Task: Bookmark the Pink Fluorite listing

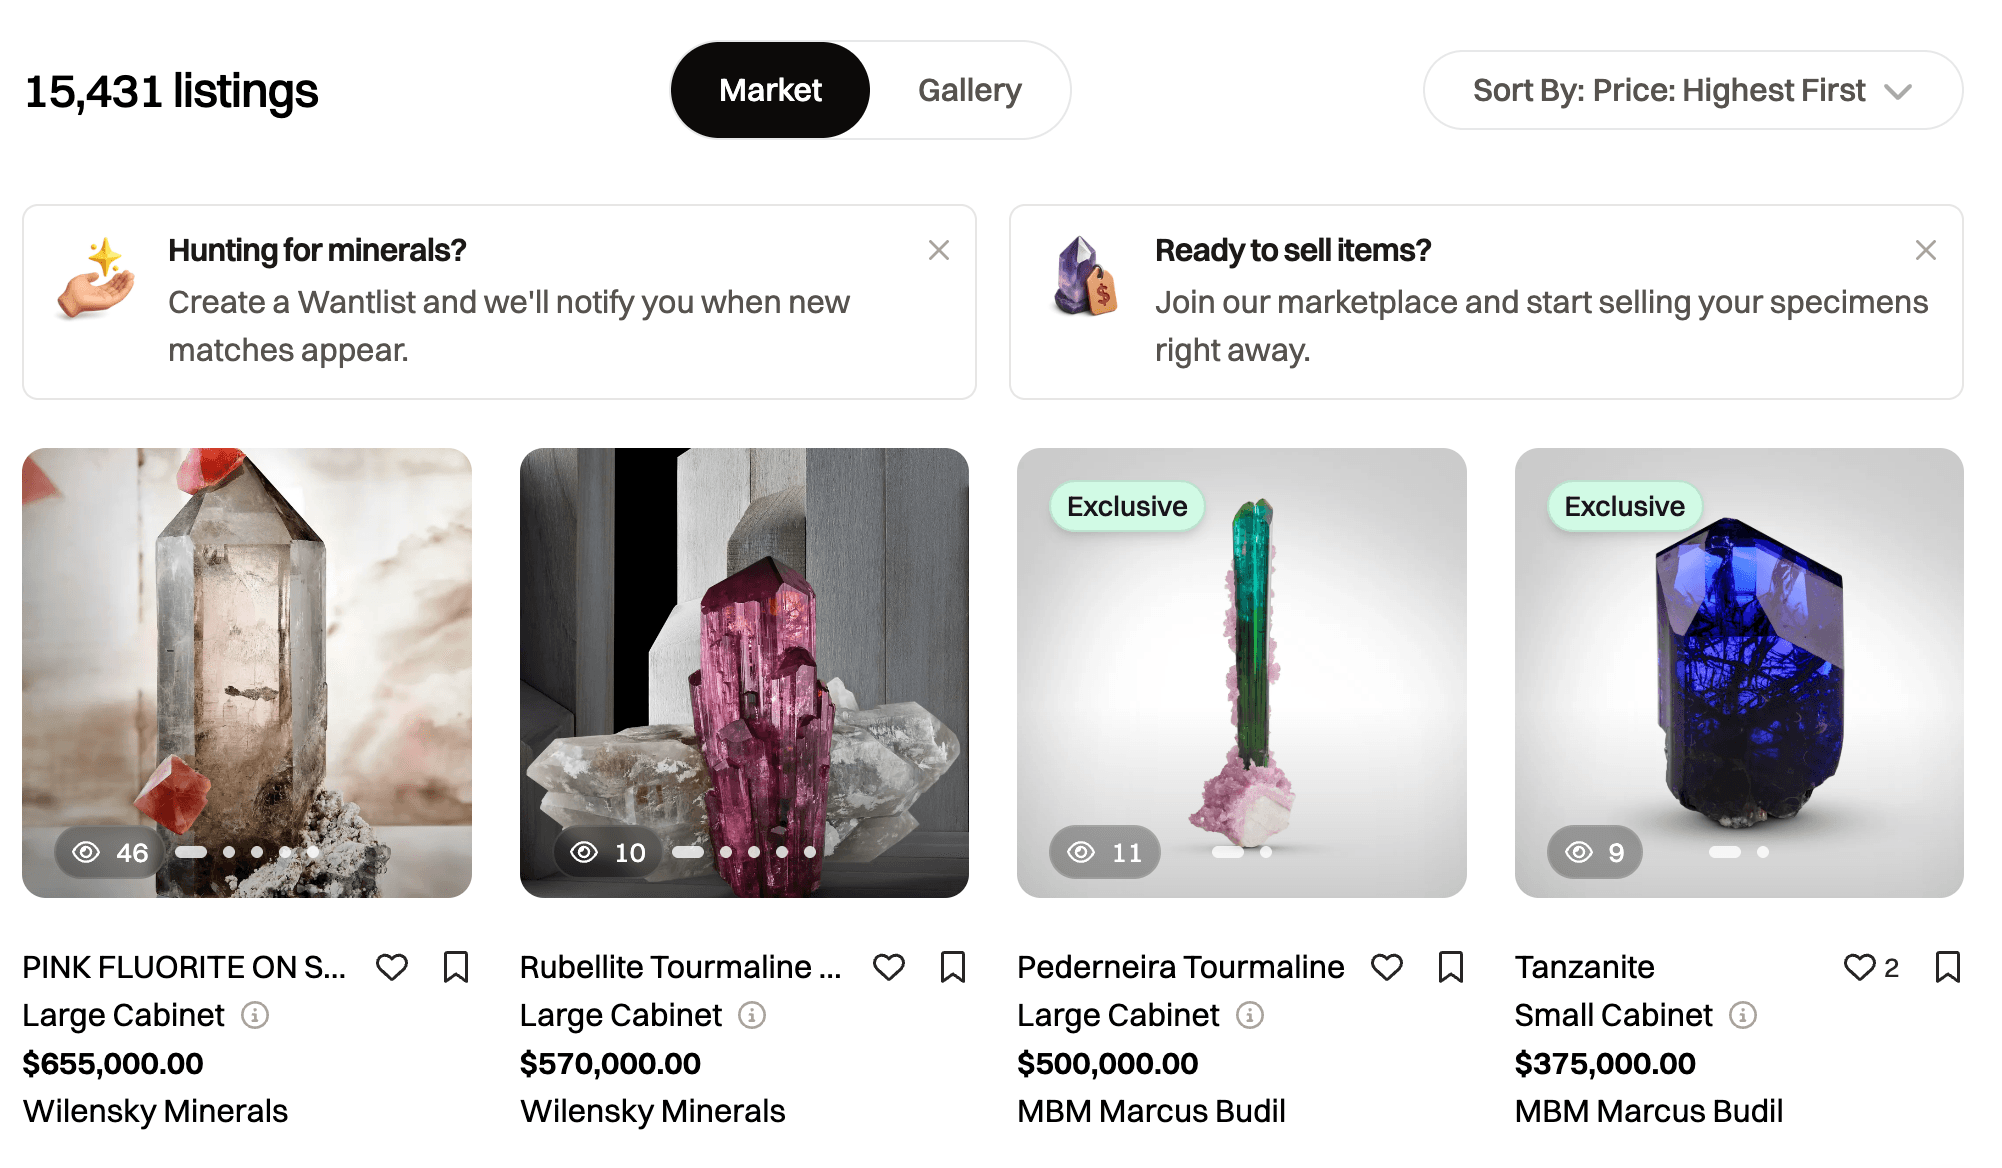Action: 456,967
